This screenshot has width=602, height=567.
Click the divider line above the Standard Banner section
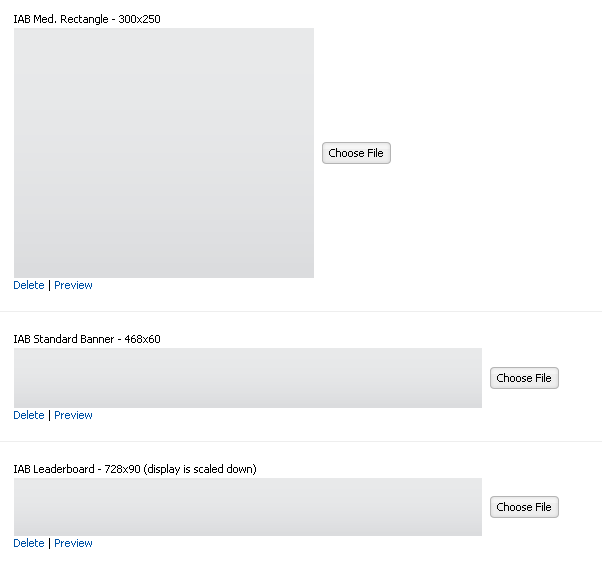301,311
